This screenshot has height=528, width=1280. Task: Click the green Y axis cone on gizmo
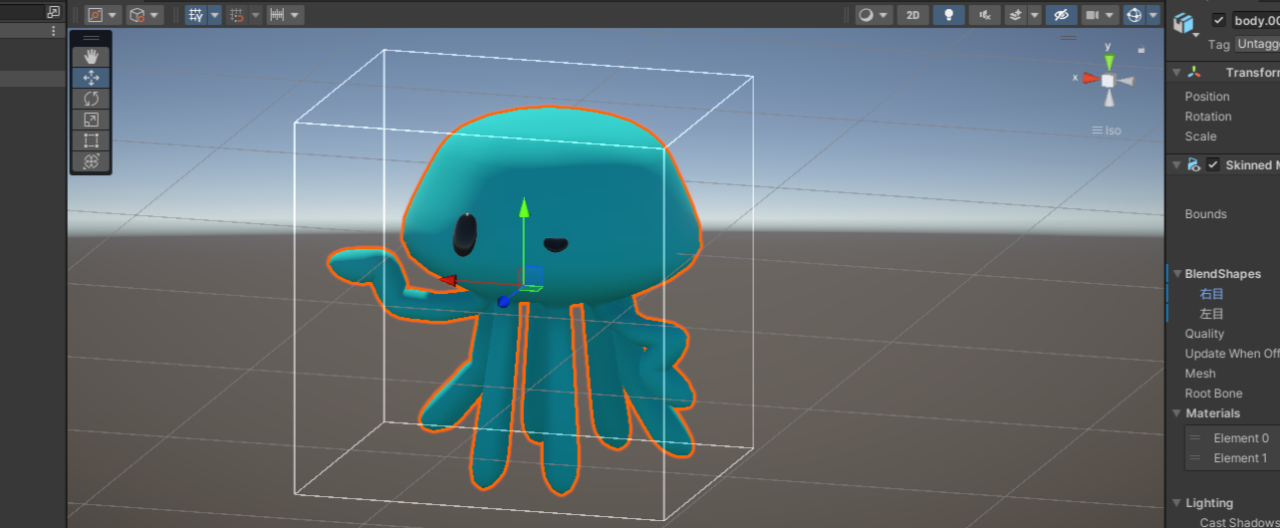click(1109, 62)
